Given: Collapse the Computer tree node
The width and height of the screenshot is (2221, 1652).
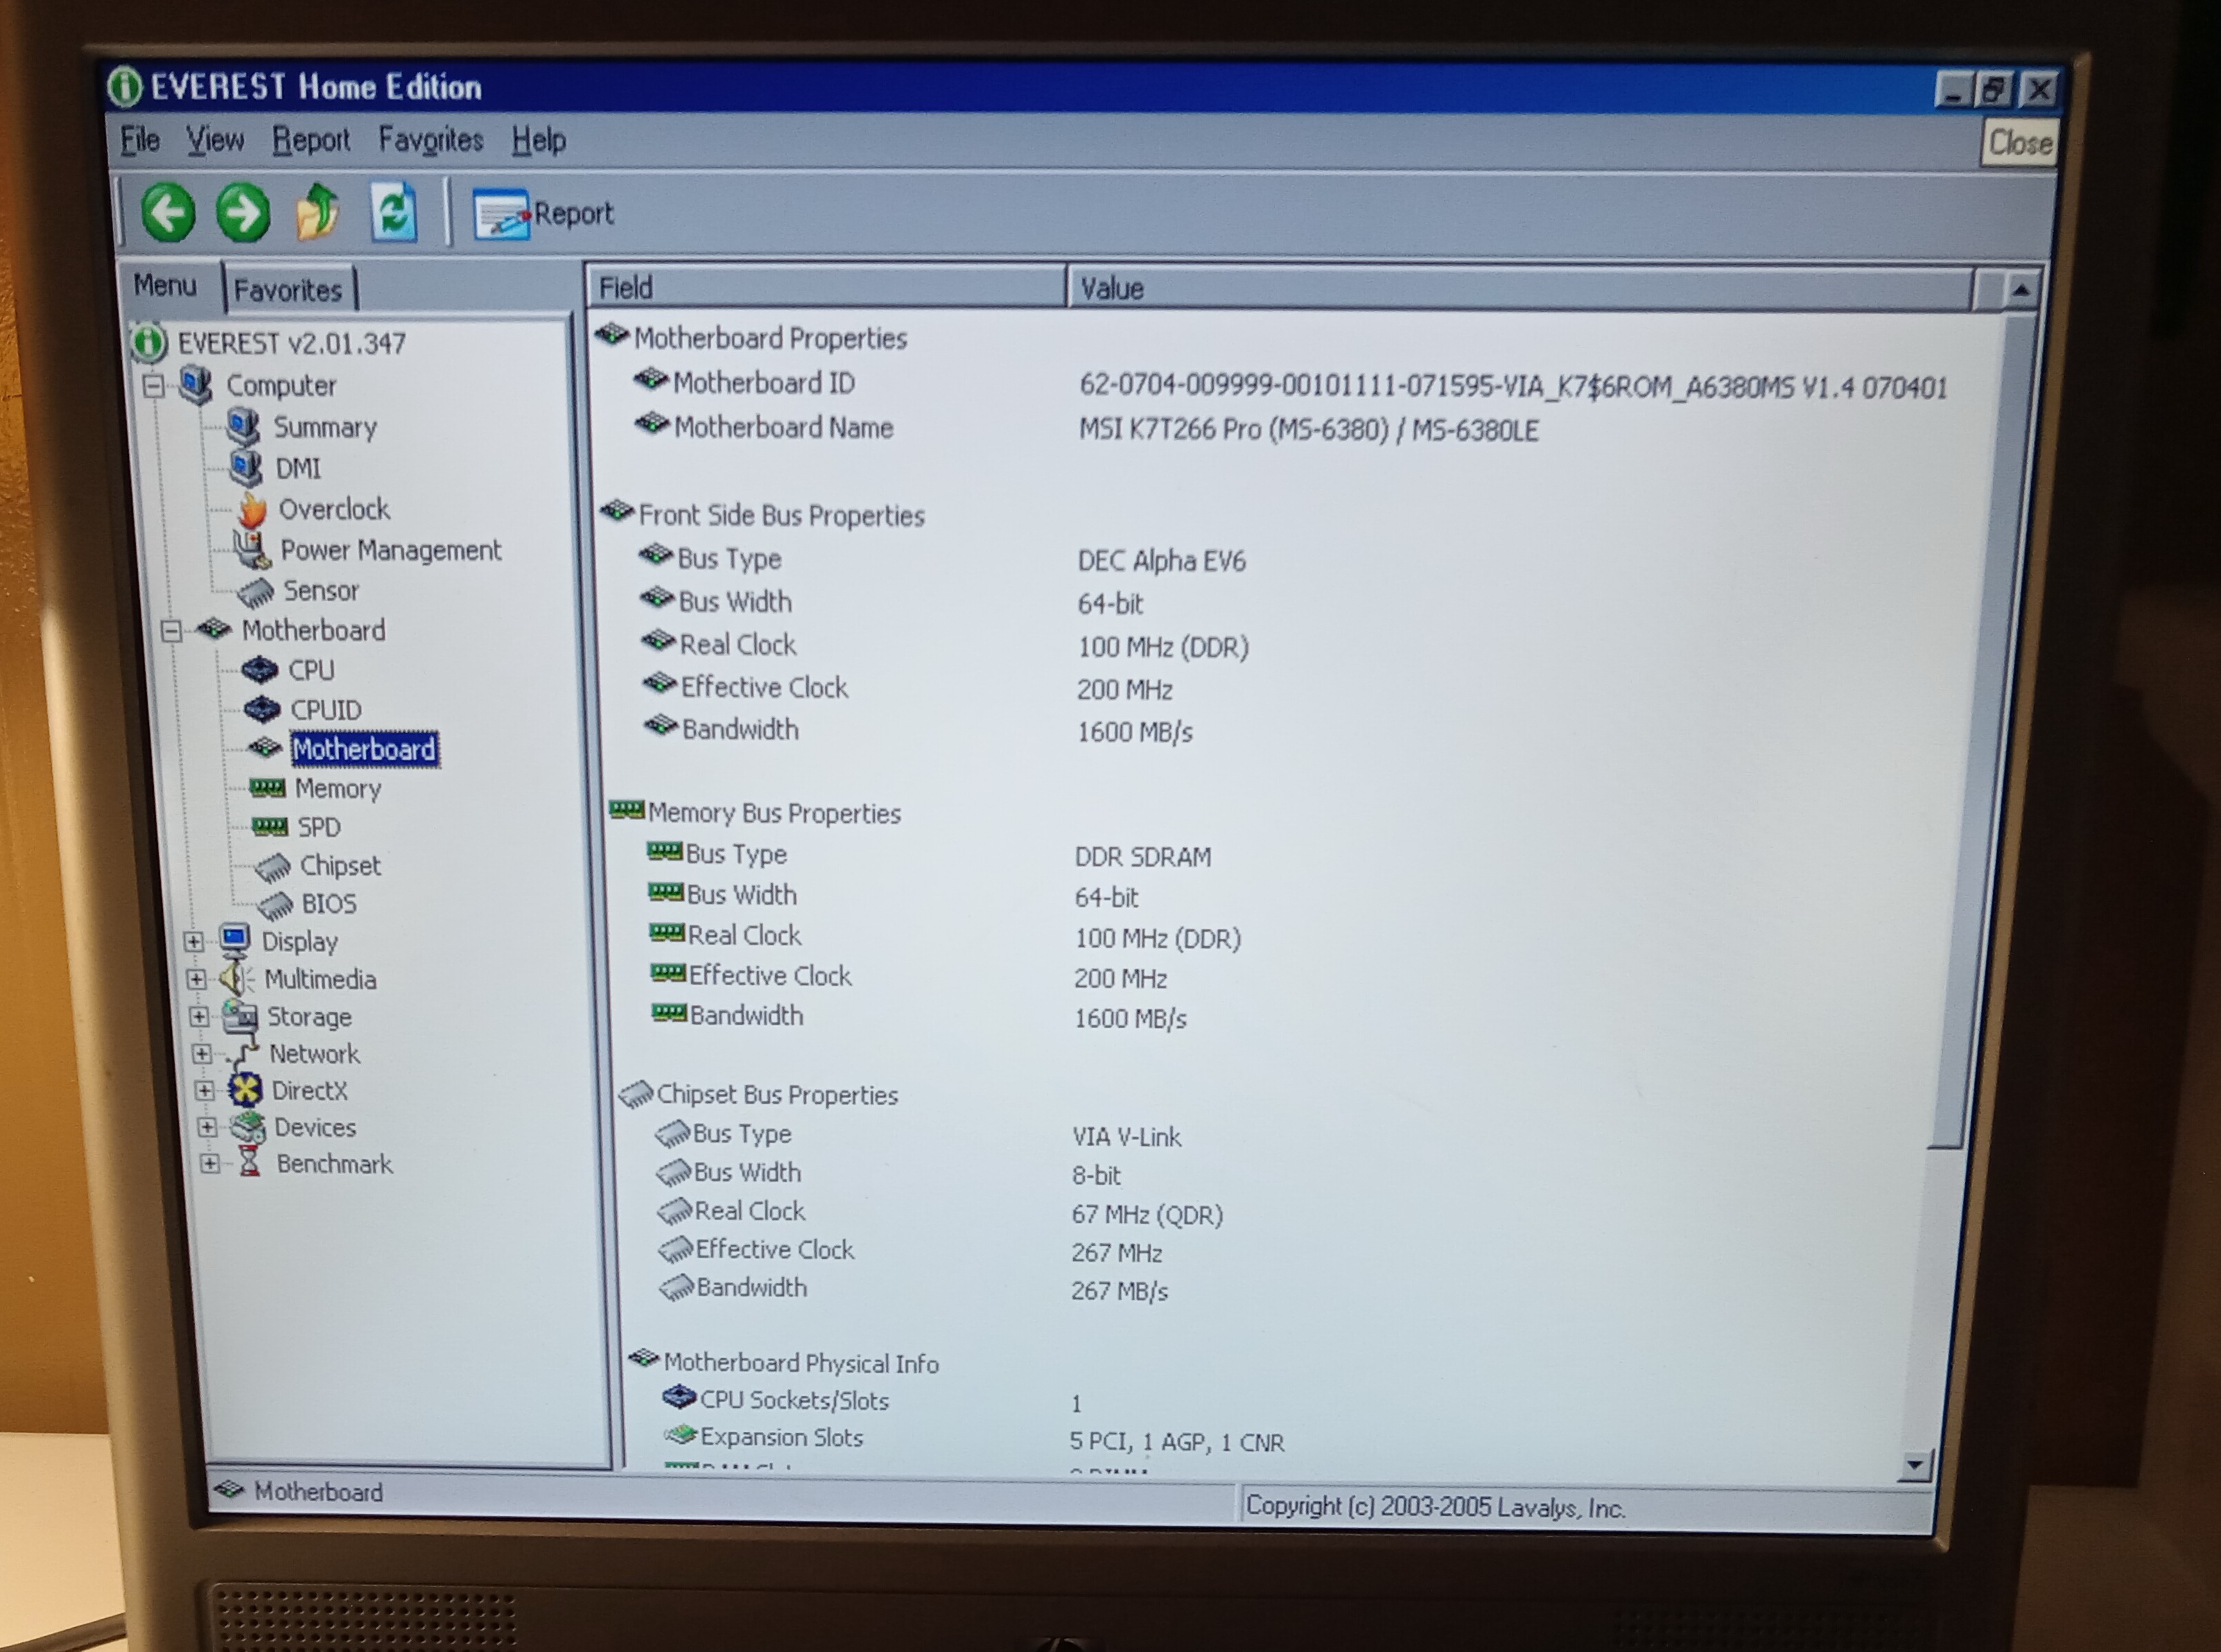Looking at the screenshot, I should click(153, 386).
